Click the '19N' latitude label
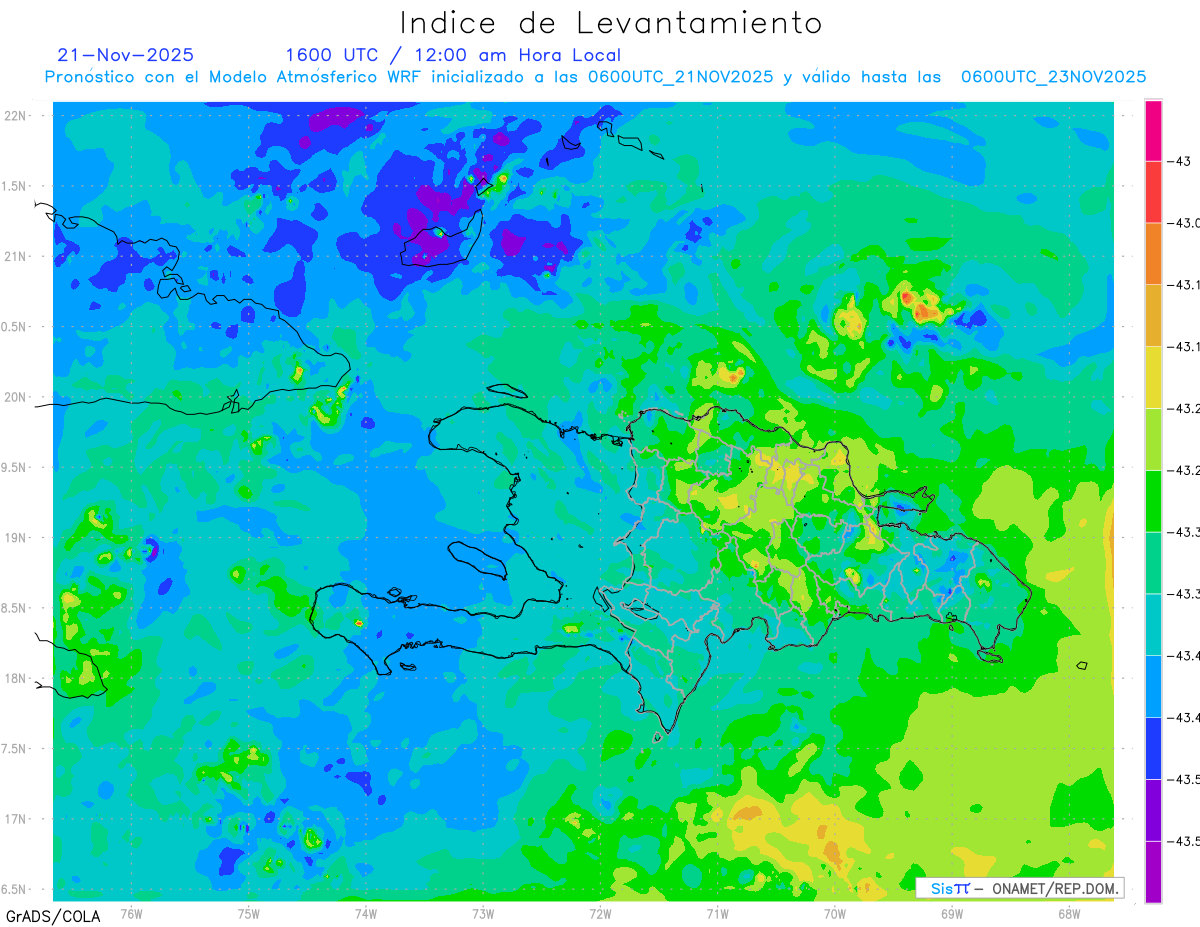This screenshot has width=1200, height=927. point(16,538)
